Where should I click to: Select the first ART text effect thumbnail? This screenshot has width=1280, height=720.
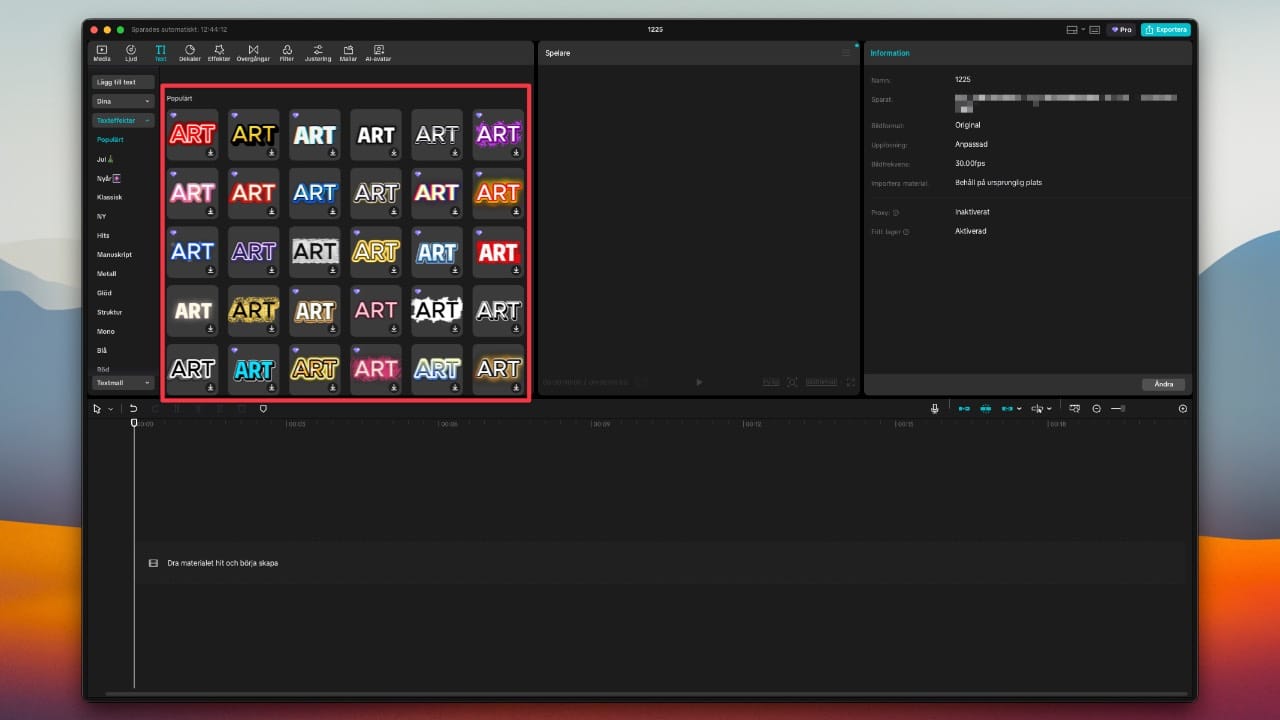click(x=191, y=134)
